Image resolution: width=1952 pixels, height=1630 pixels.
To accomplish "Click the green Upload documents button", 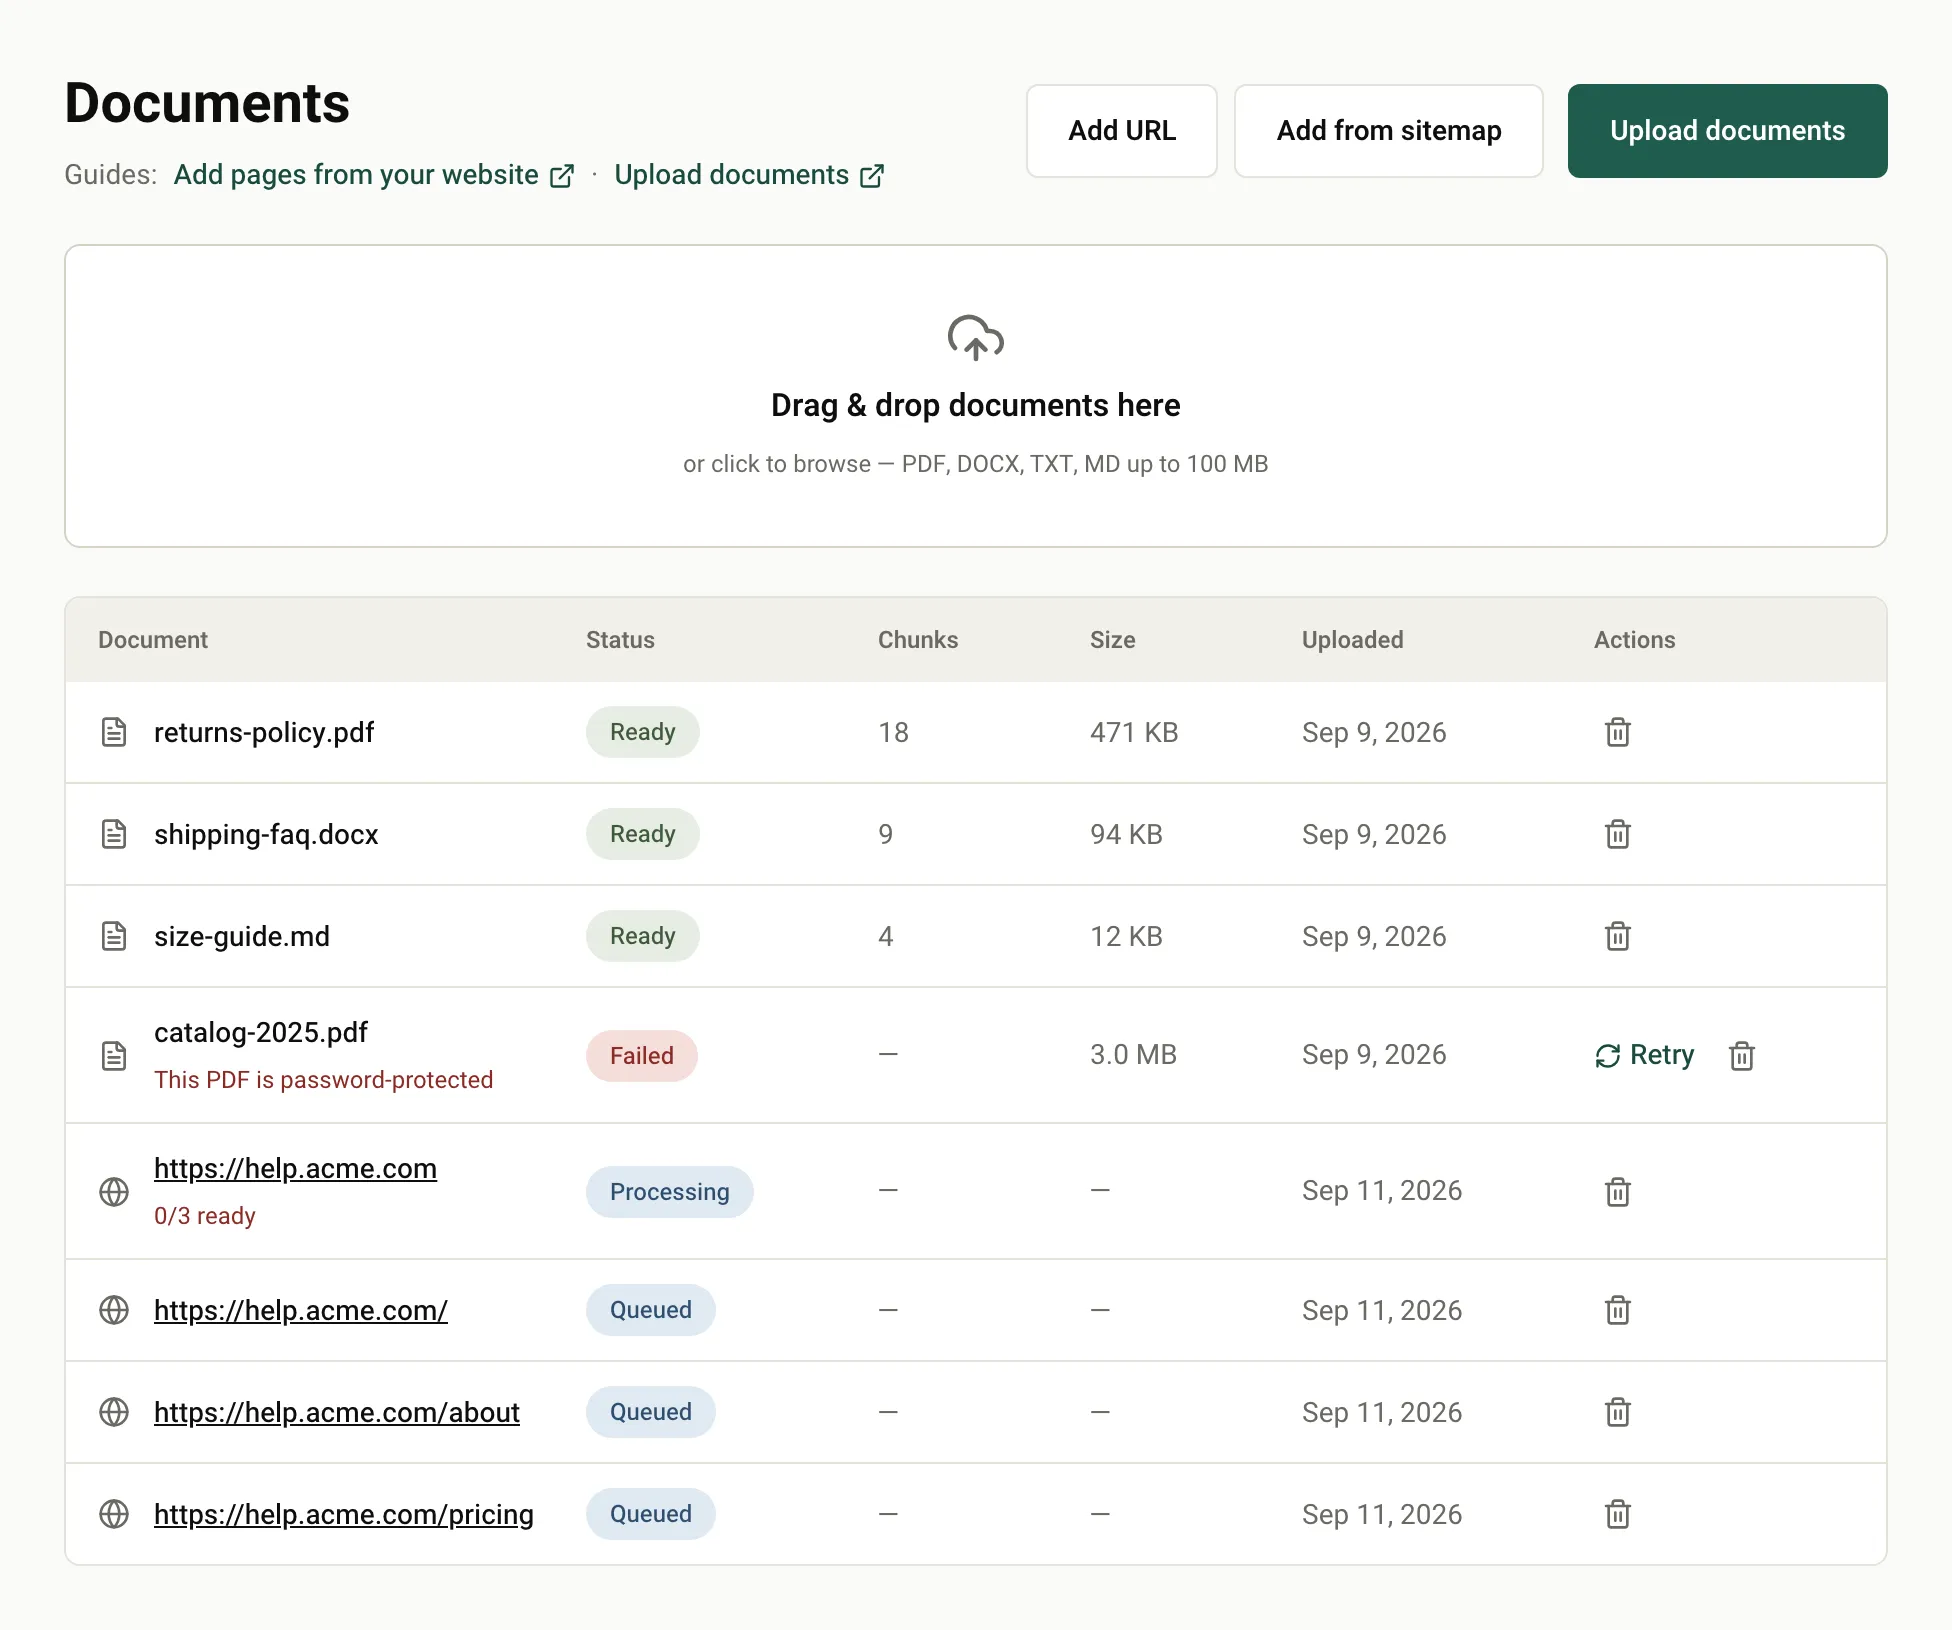I will (x=1727, y=131).
